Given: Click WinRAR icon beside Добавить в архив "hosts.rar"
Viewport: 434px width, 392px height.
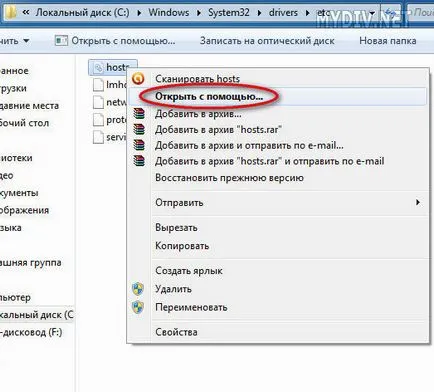Looking at the screenshot, I should (x=139, y=129).
